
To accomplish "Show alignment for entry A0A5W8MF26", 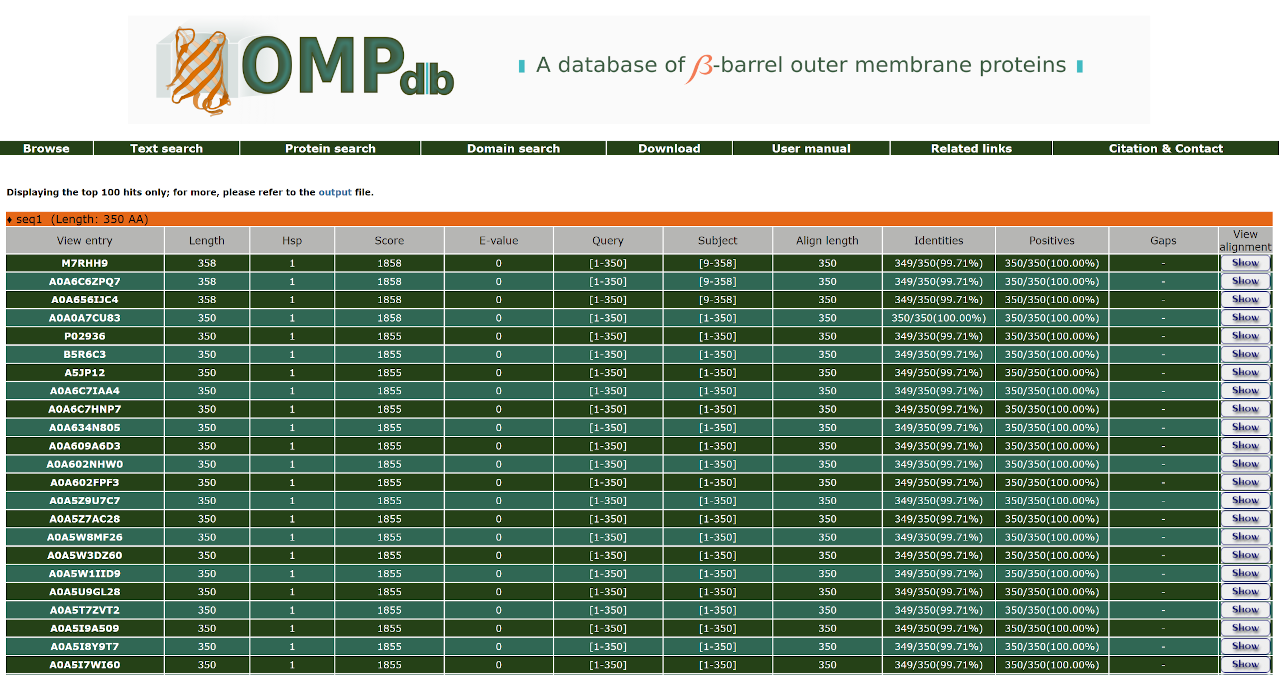I will pyautogui.click(x=1245, y=537).
